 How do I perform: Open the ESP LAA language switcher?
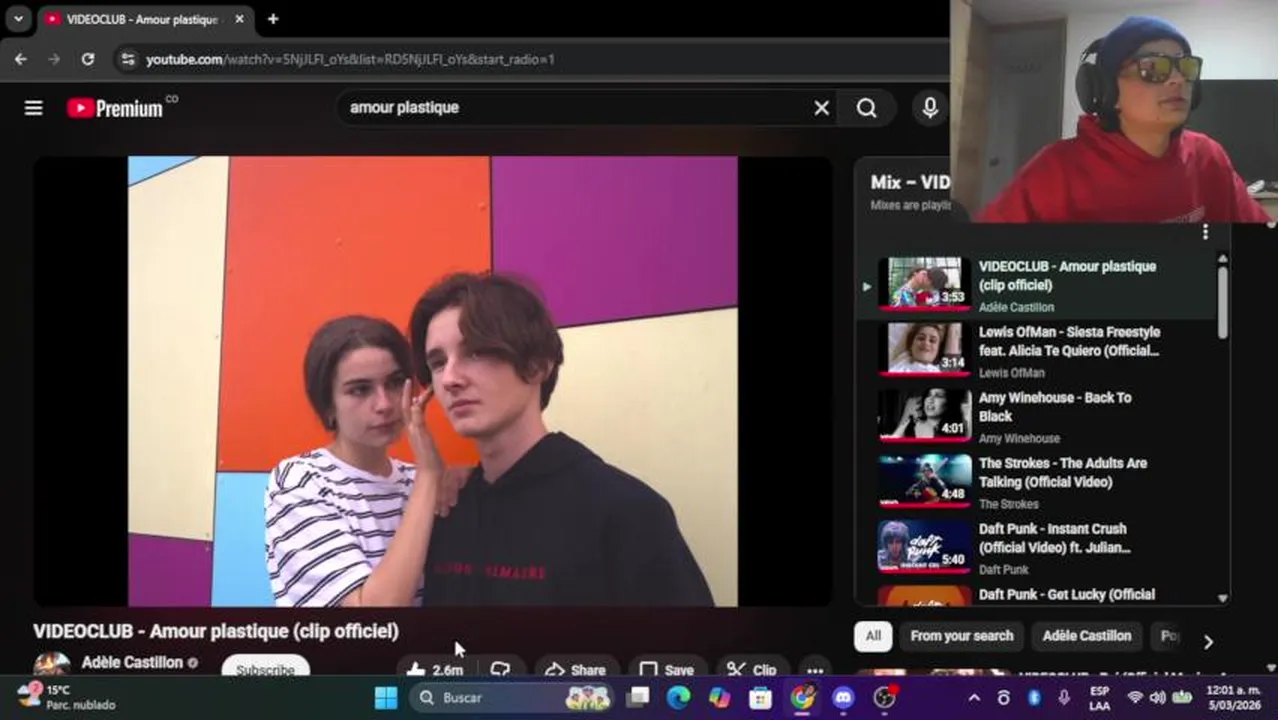1099,698
